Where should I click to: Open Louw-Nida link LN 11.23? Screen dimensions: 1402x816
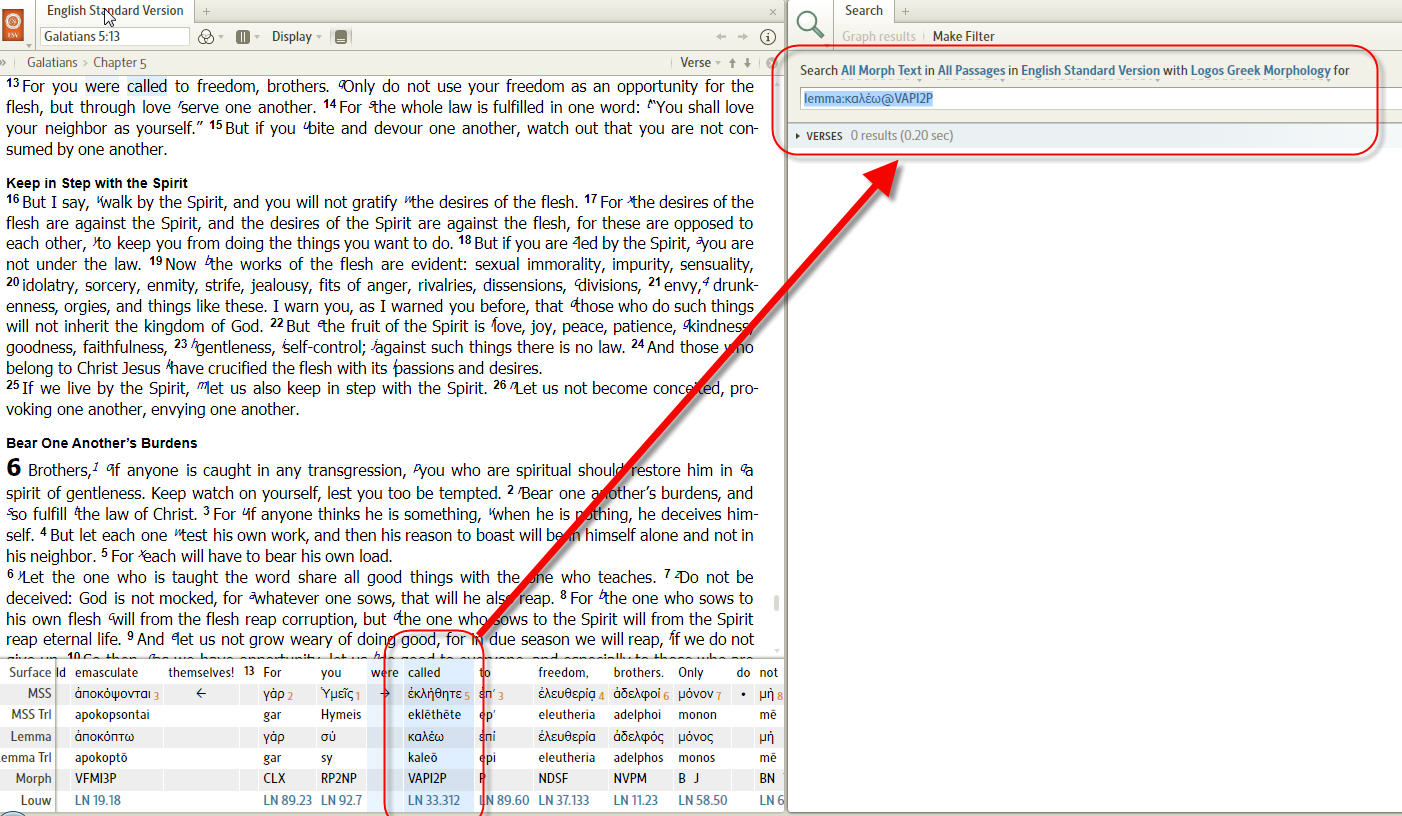pyautogui.click(x=635, y=800)
